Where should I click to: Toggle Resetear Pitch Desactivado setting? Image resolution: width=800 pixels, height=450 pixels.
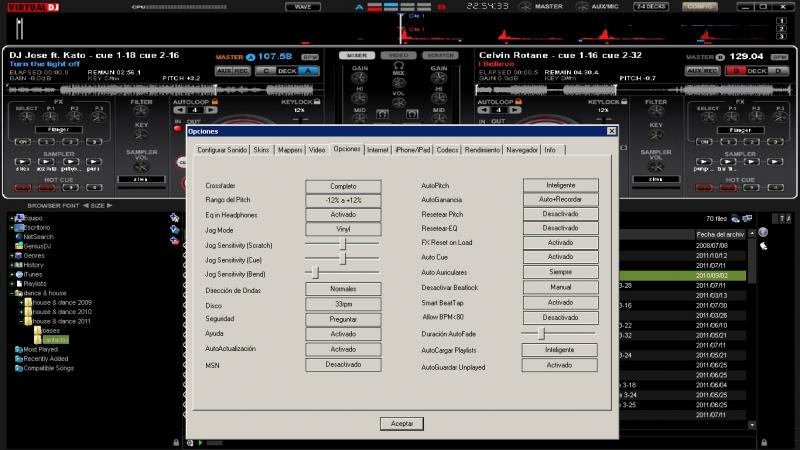pos(560,214)
